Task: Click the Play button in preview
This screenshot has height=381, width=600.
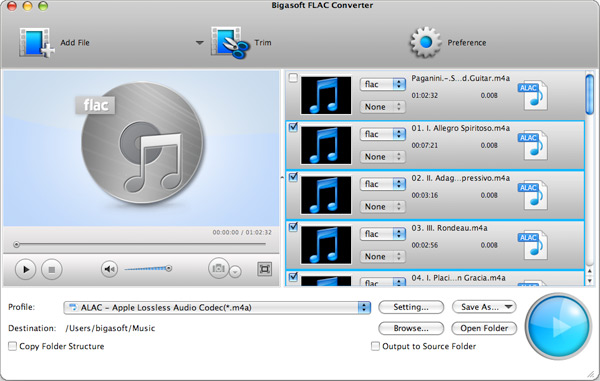Action: pyautogui.click(x=25, y=269)
